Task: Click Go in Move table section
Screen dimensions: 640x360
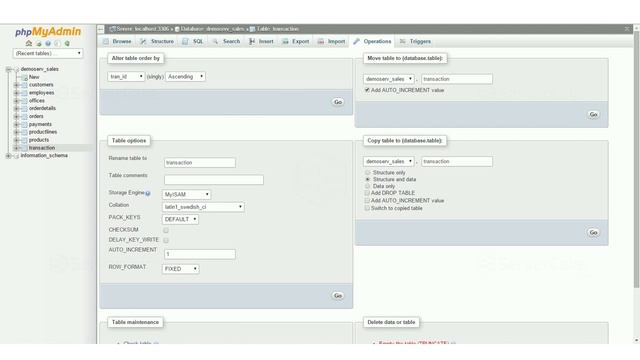Action: [593, 114]
